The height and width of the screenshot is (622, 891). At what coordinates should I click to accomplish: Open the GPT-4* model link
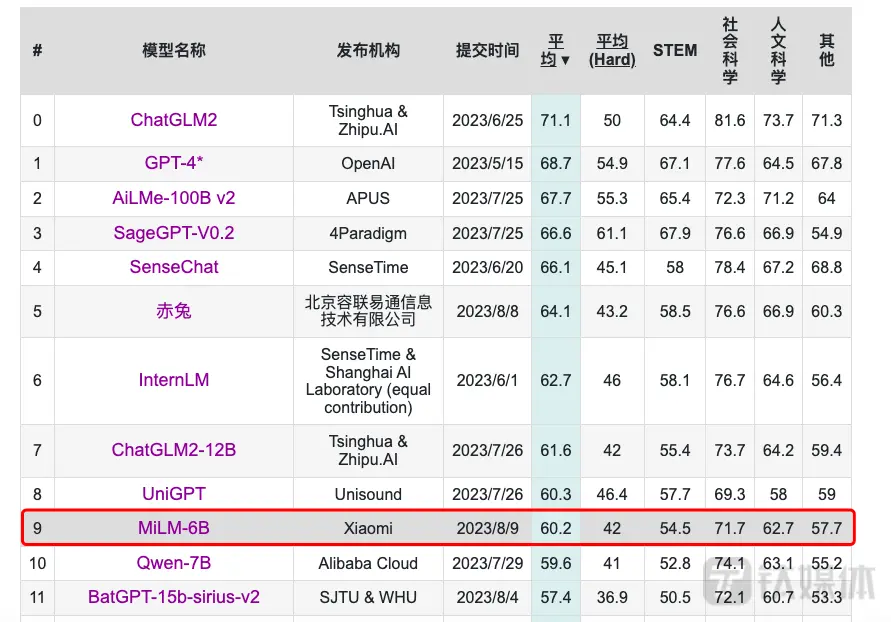click(173, 163)
